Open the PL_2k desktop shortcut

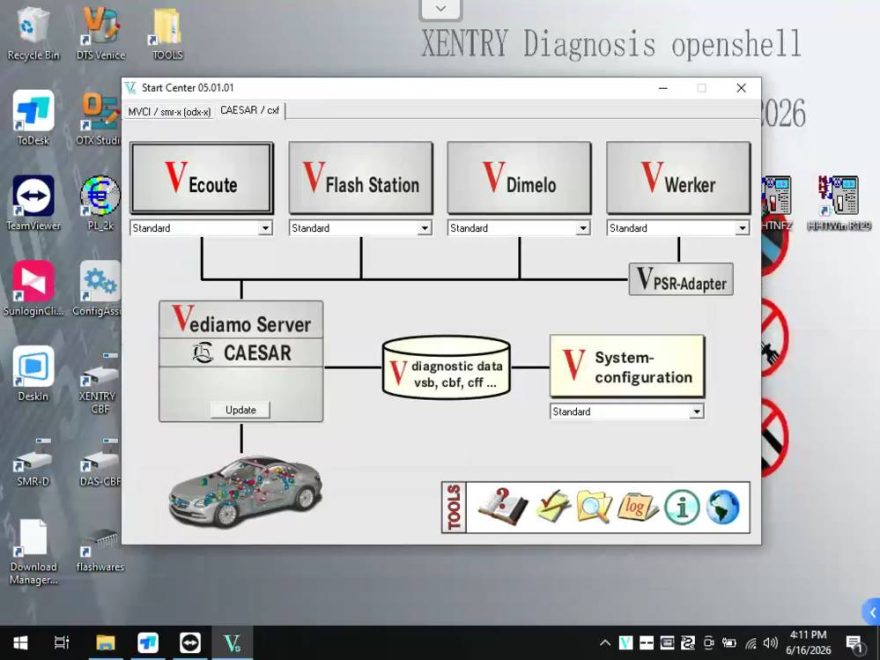(x=100, y=203)
